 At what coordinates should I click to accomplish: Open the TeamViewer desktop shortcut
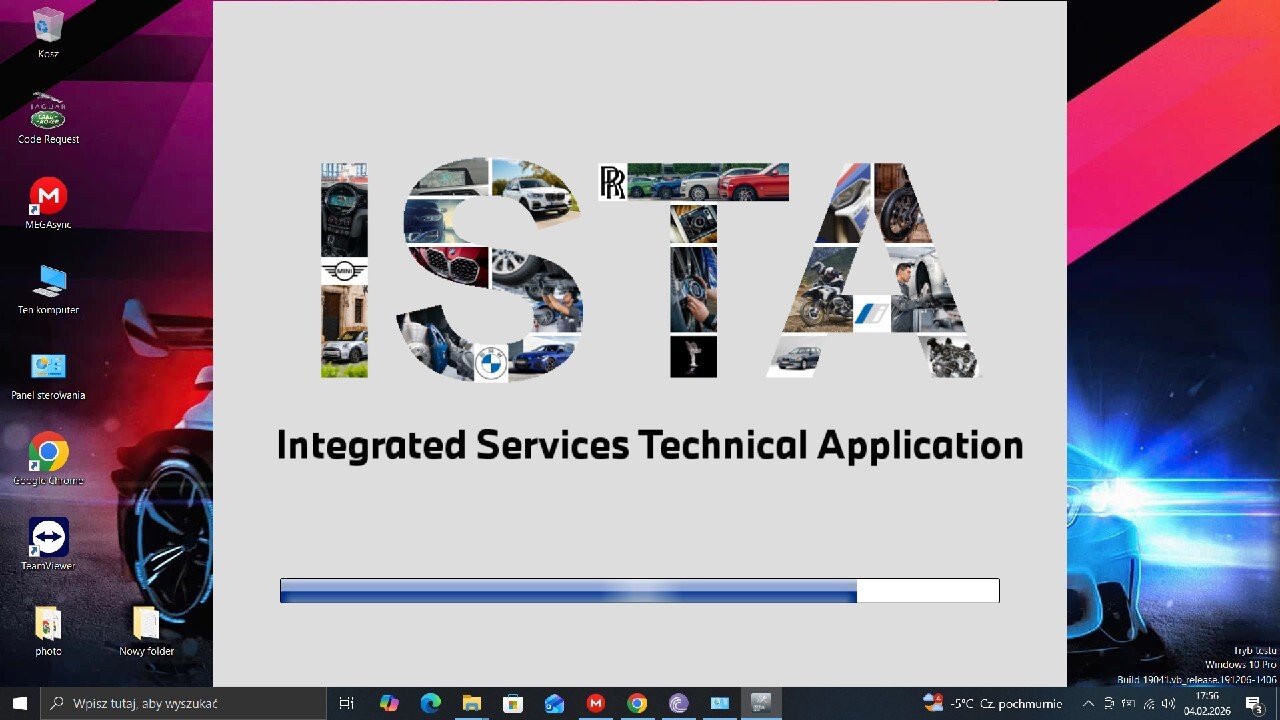48,538
